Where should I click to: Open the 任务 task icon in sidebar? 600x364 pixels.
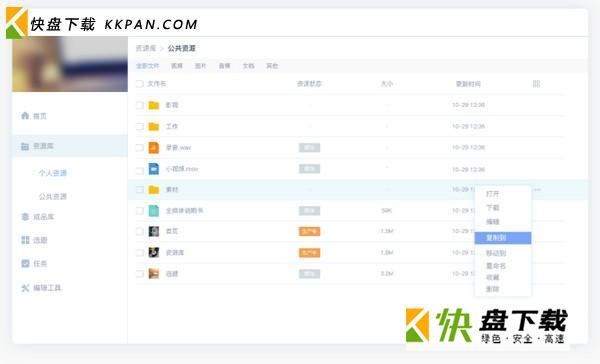pos(25,263)
